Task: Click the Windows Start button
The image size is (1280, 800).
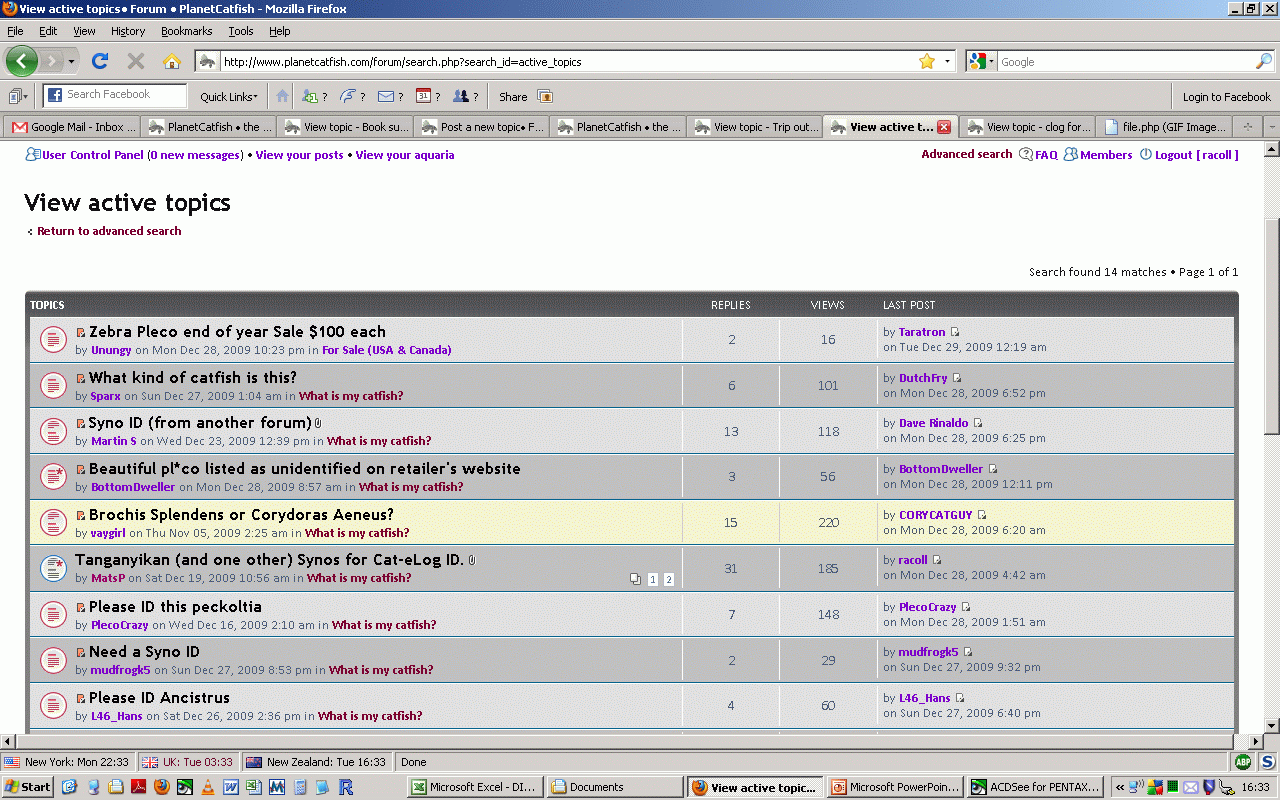Action: click(28, 787)
